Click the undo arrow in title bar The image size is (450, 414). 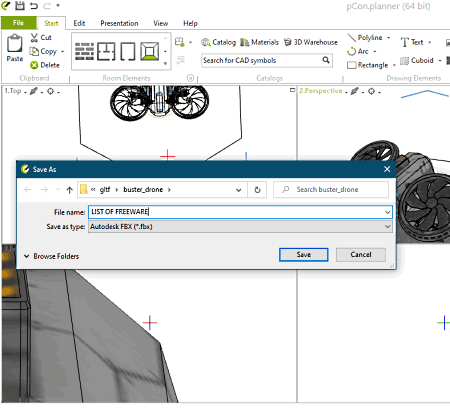tap(34, 6)
